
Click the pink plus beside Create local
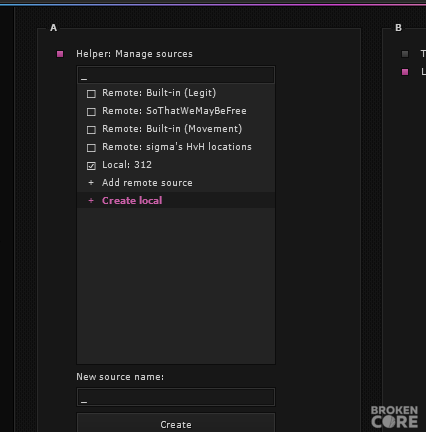[91, 201]
